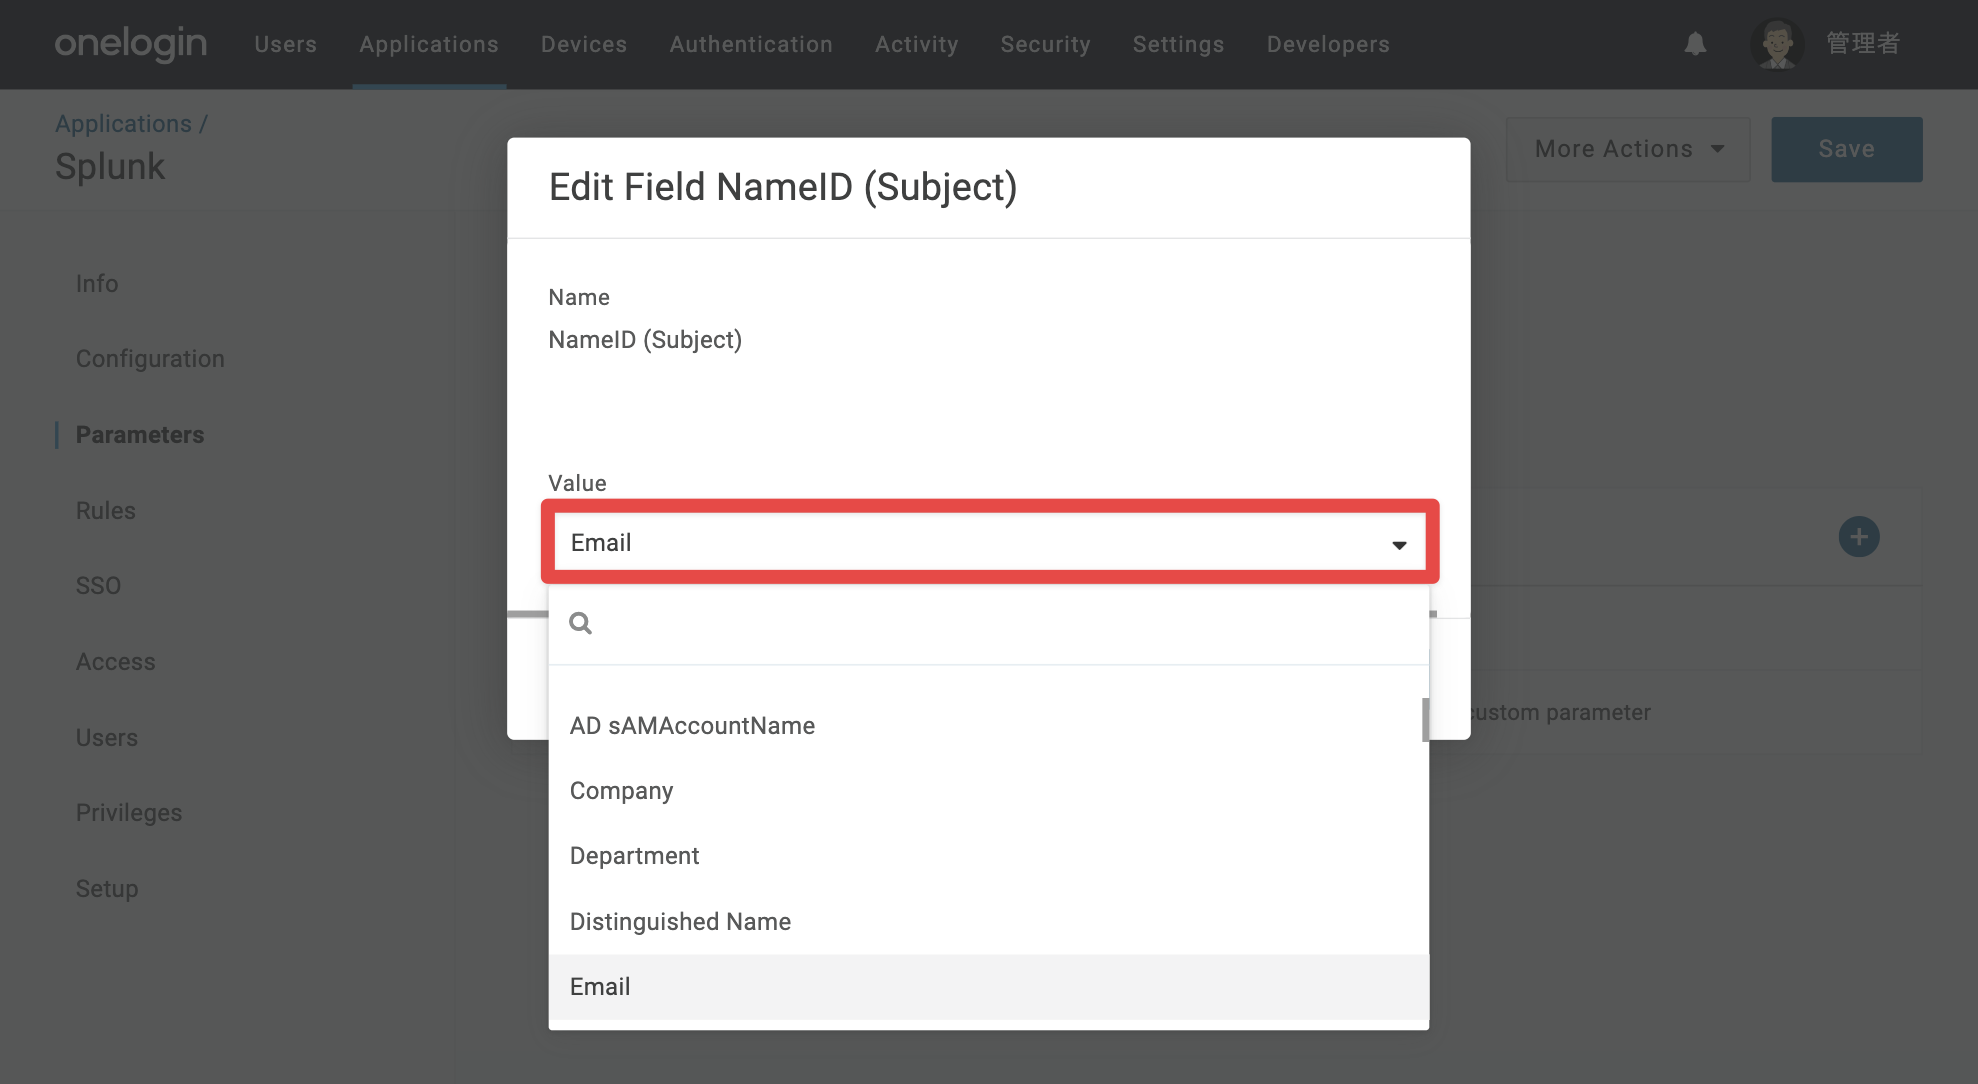Click the notification bell icon

click(x=1695, y=44)
